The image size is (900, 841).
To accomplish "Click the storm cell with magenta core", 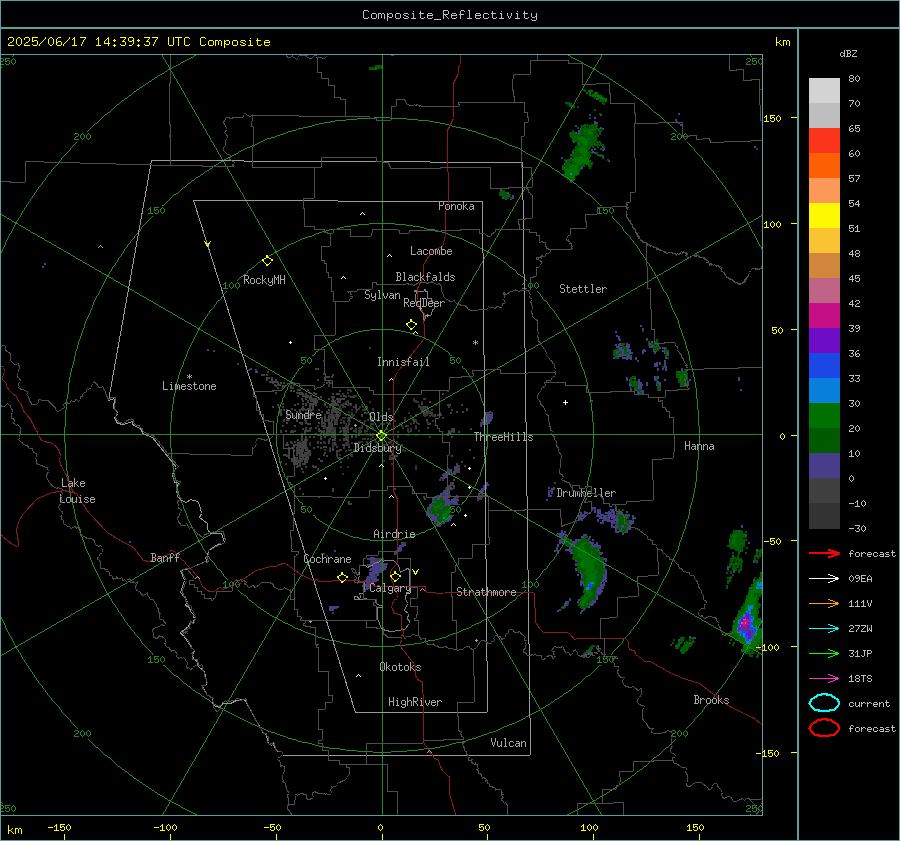I will pyautogui.click(x=746, y=624).
